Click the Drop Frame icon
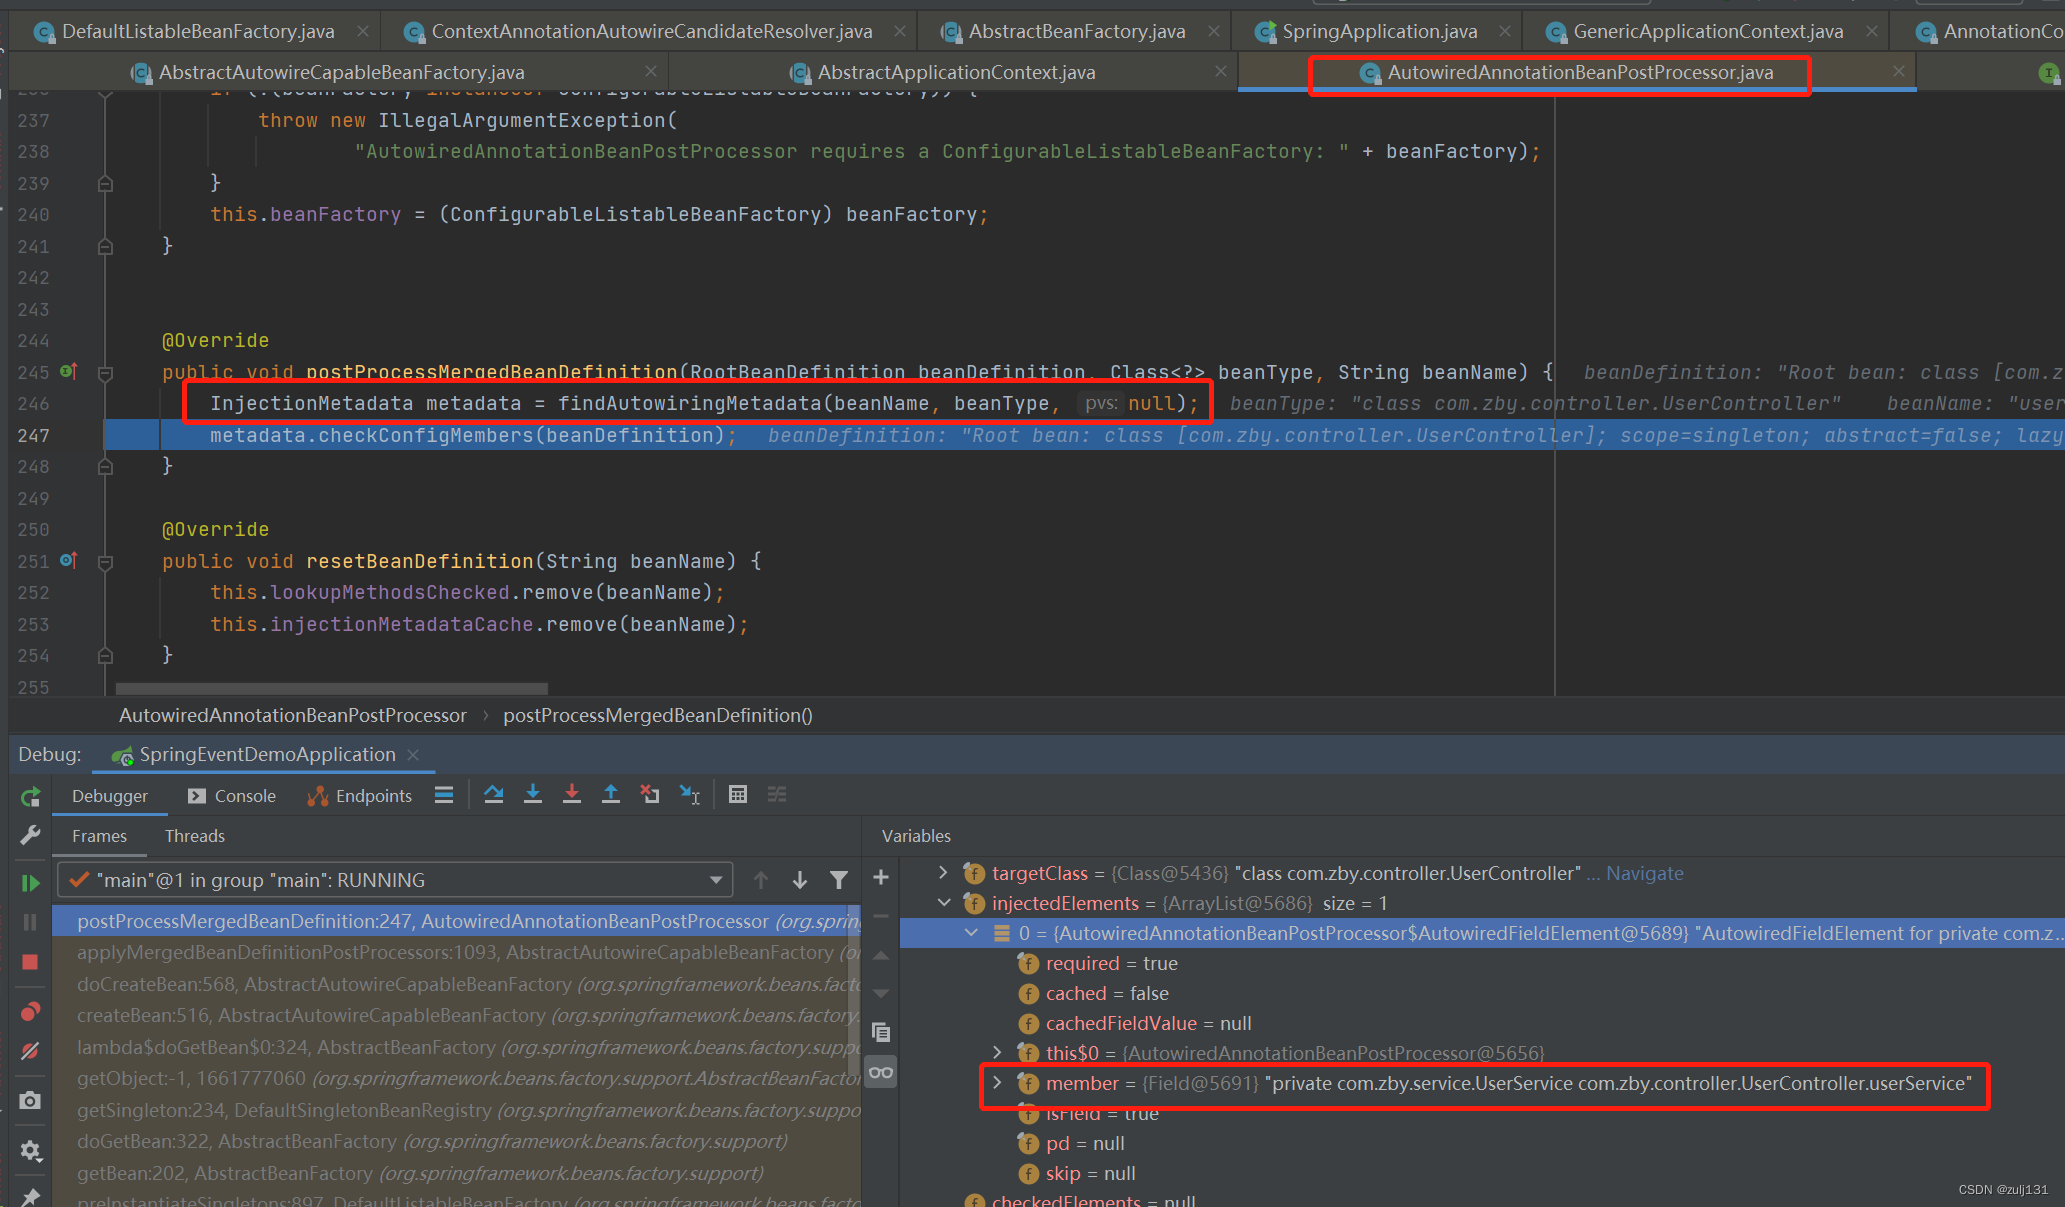This screenshot has height=1207, width=2065. pos(650,795)
